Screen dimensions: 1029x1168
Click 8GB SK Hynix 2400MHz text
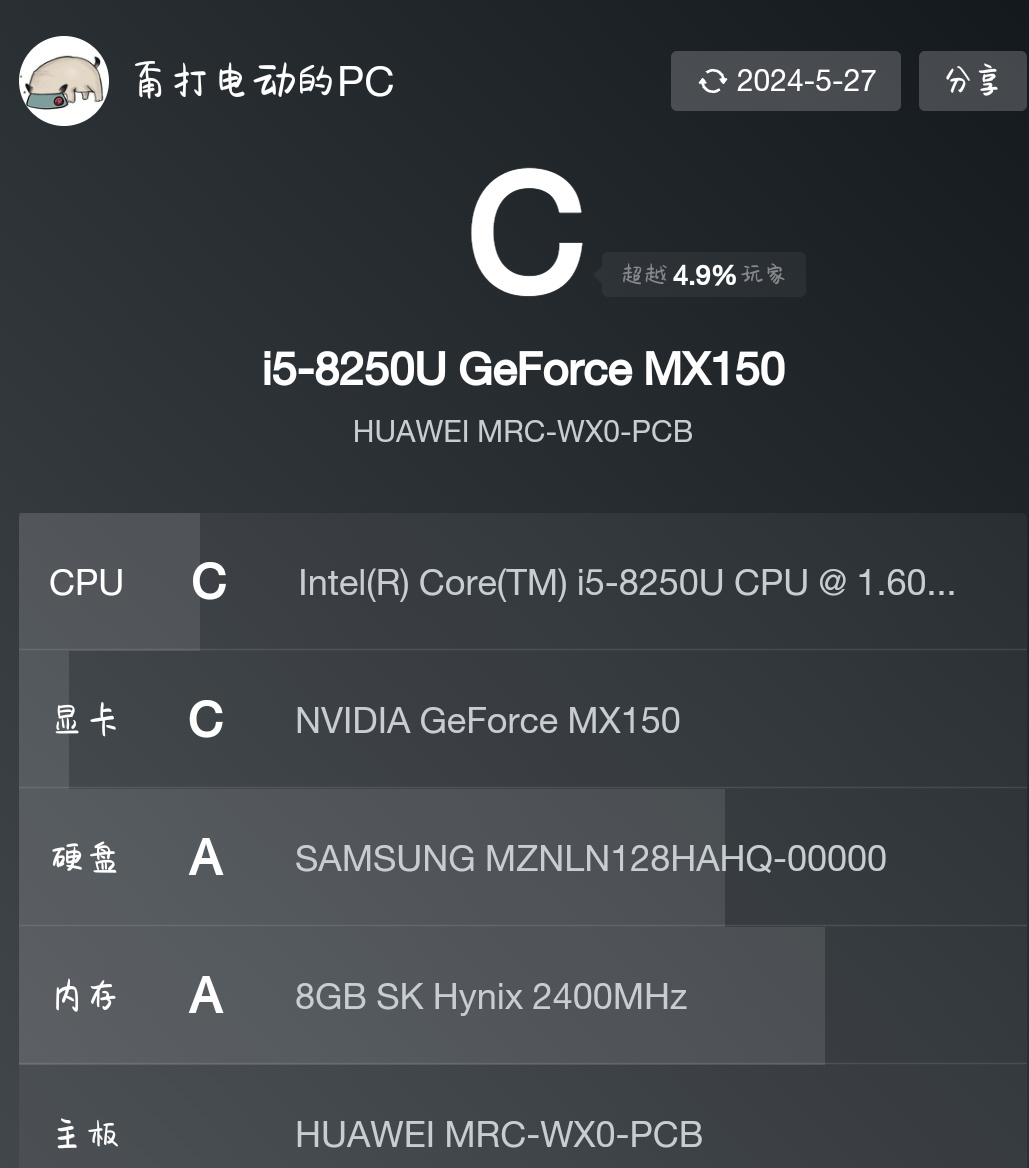(x=491, y=997)
